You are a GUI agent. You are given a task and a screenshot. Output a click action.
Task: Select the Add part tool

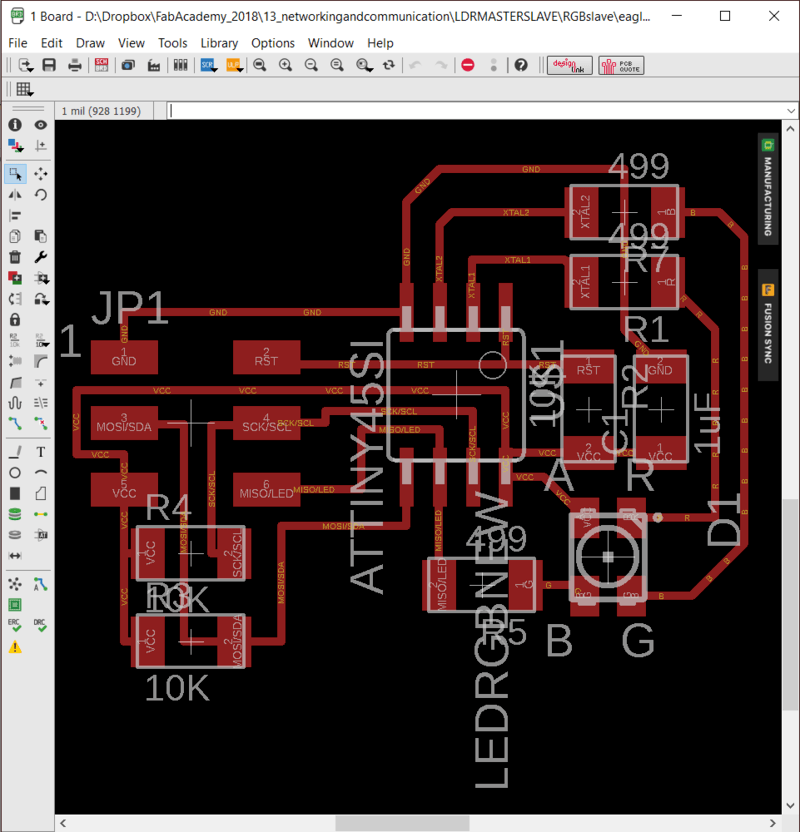[15, 278]
